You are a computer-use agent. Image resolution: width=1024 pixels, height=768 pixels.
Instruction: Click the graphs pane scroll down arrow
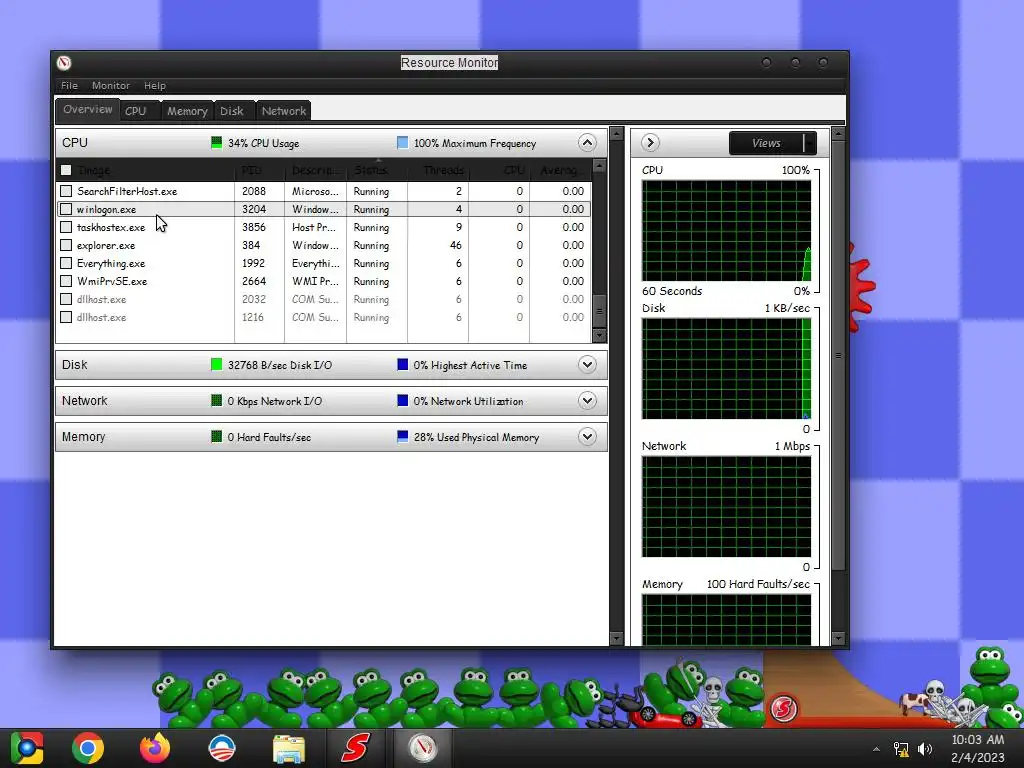(839, 638)
